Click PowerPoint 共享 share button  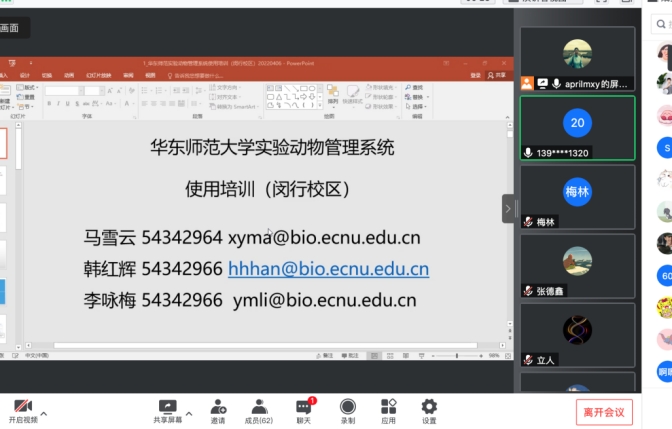497,75
